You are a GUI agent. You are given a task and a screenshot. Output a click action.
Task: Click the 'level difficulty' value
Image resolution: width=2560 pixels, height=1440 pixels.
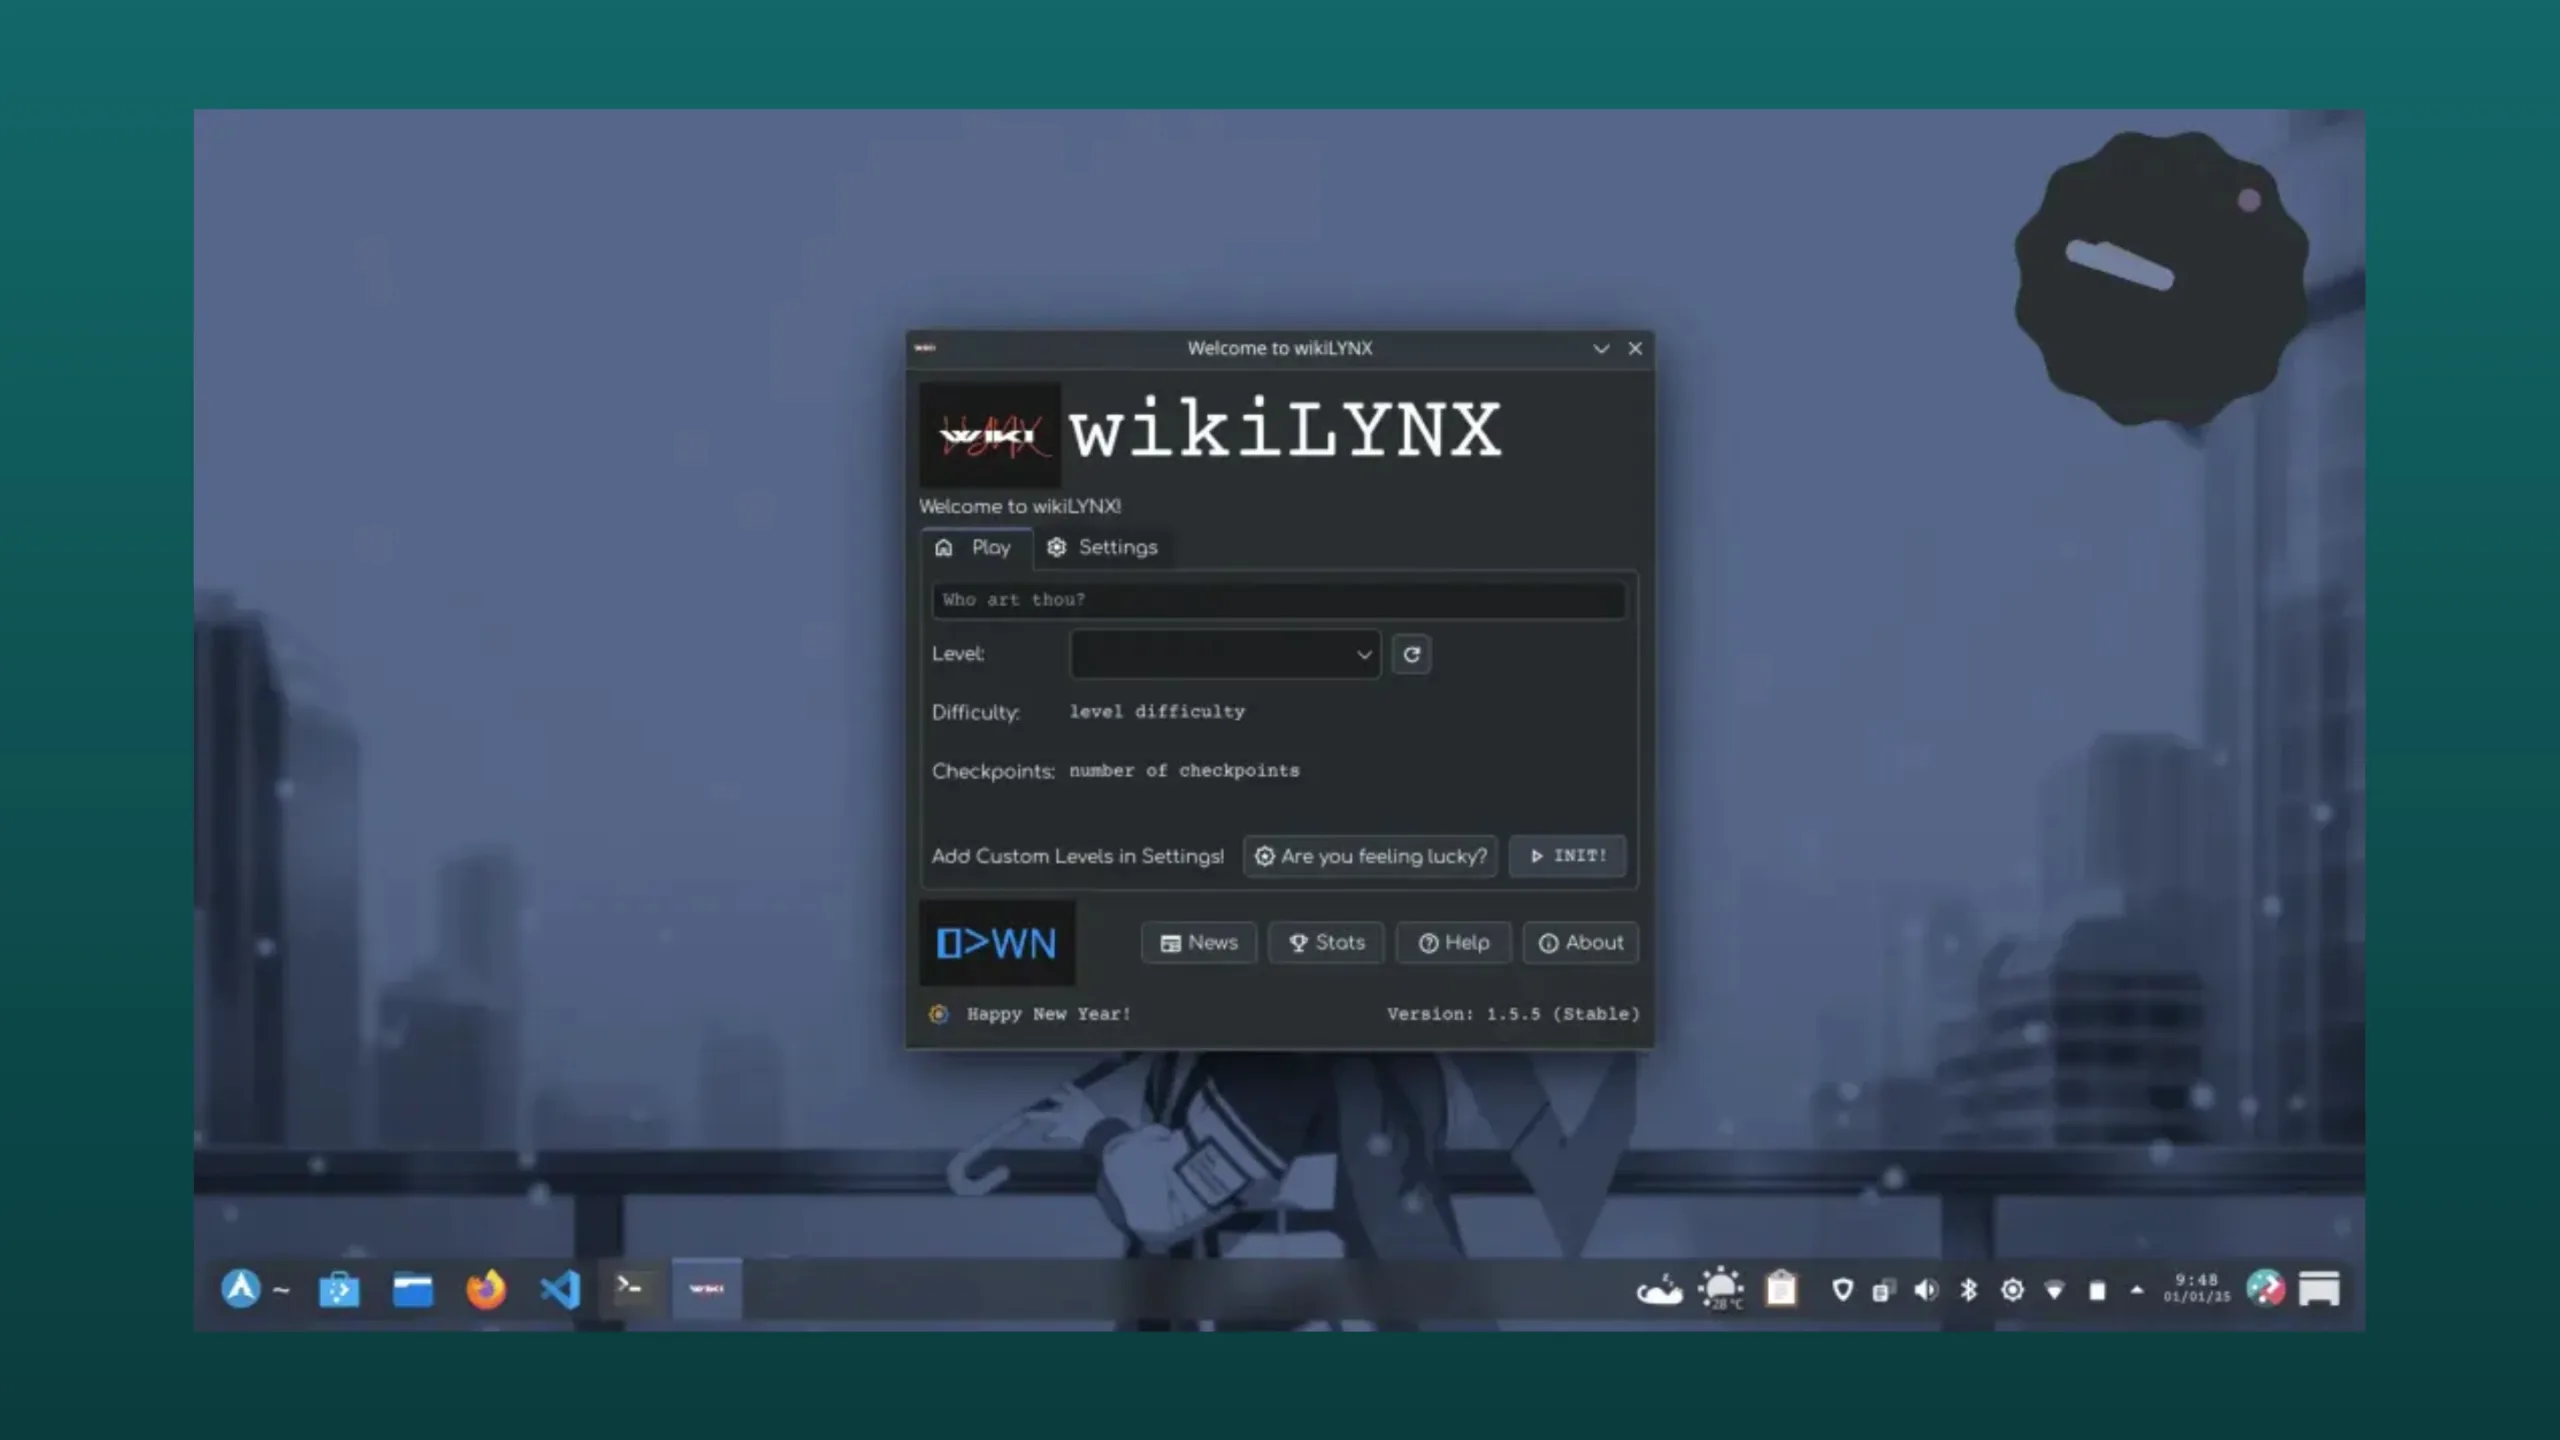pyautogui.click(x=1157, y=712)
